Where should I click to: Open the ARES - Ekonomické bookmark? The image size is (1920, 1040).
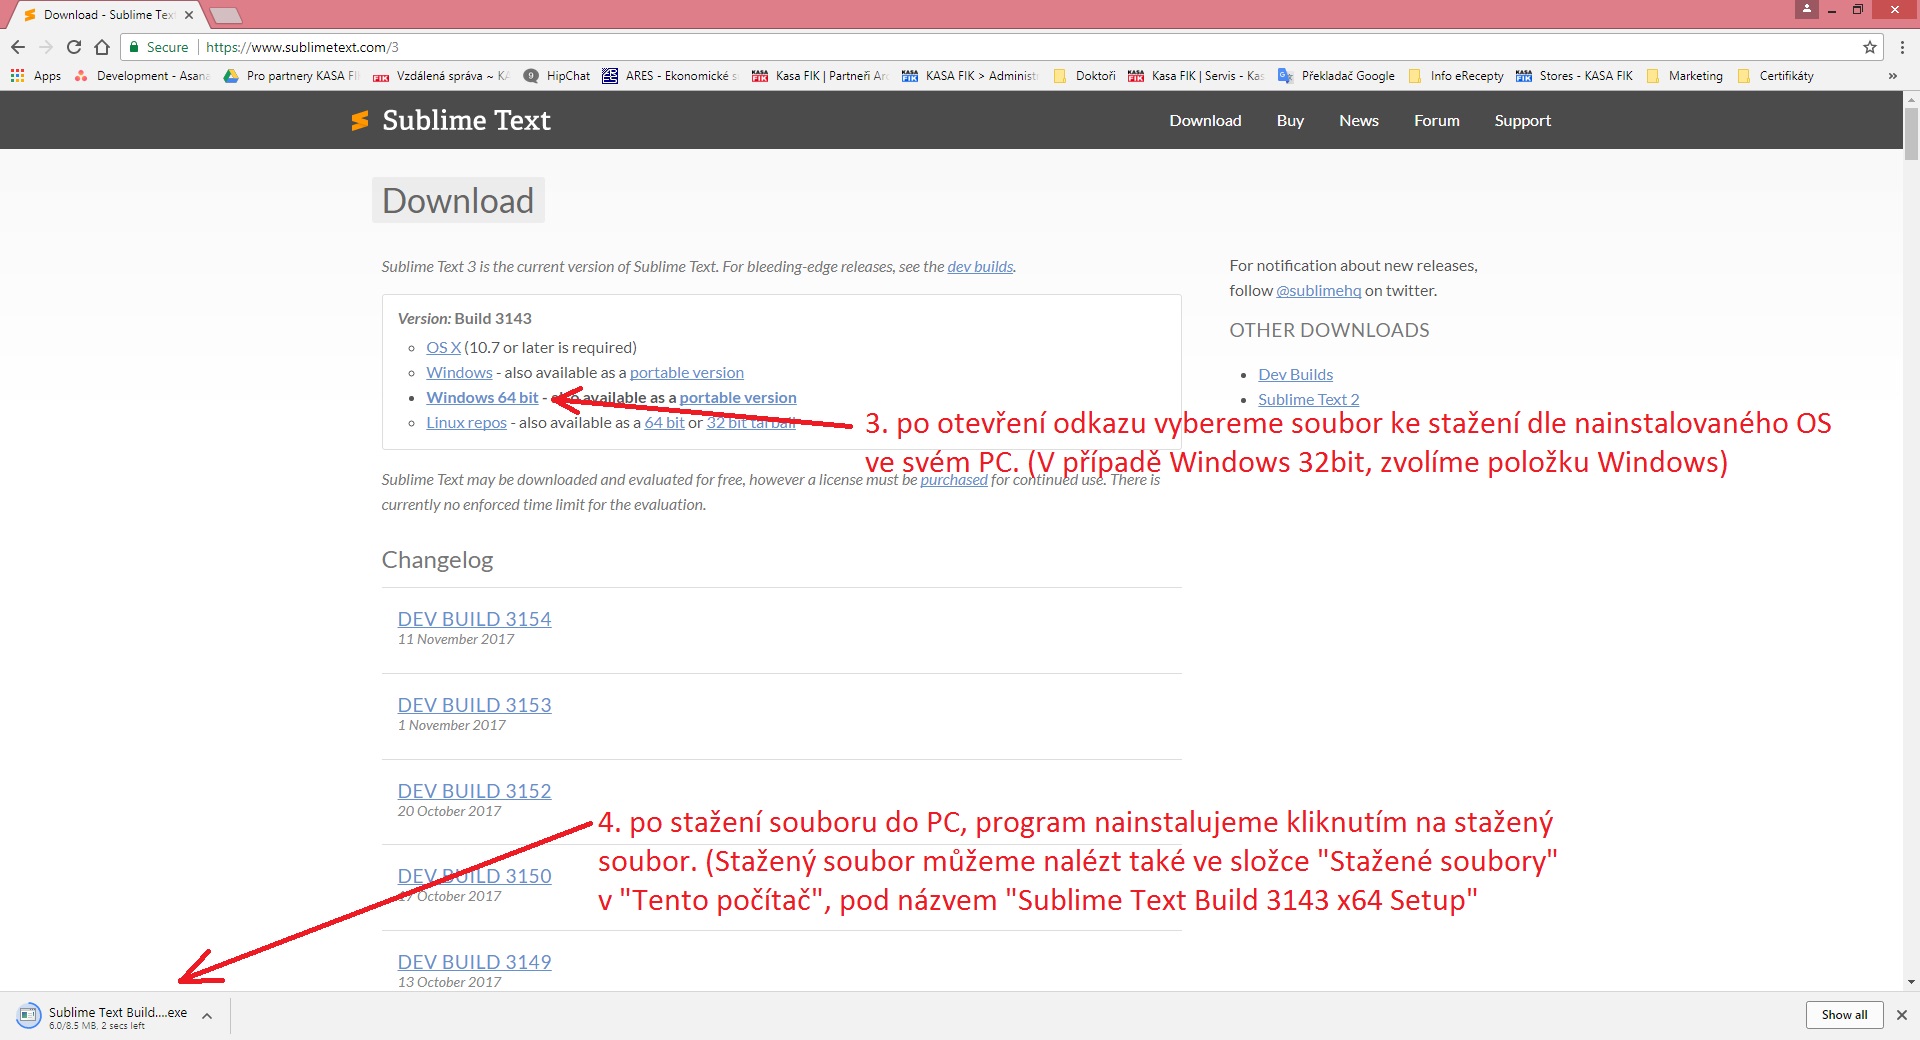tap(669, 76)
